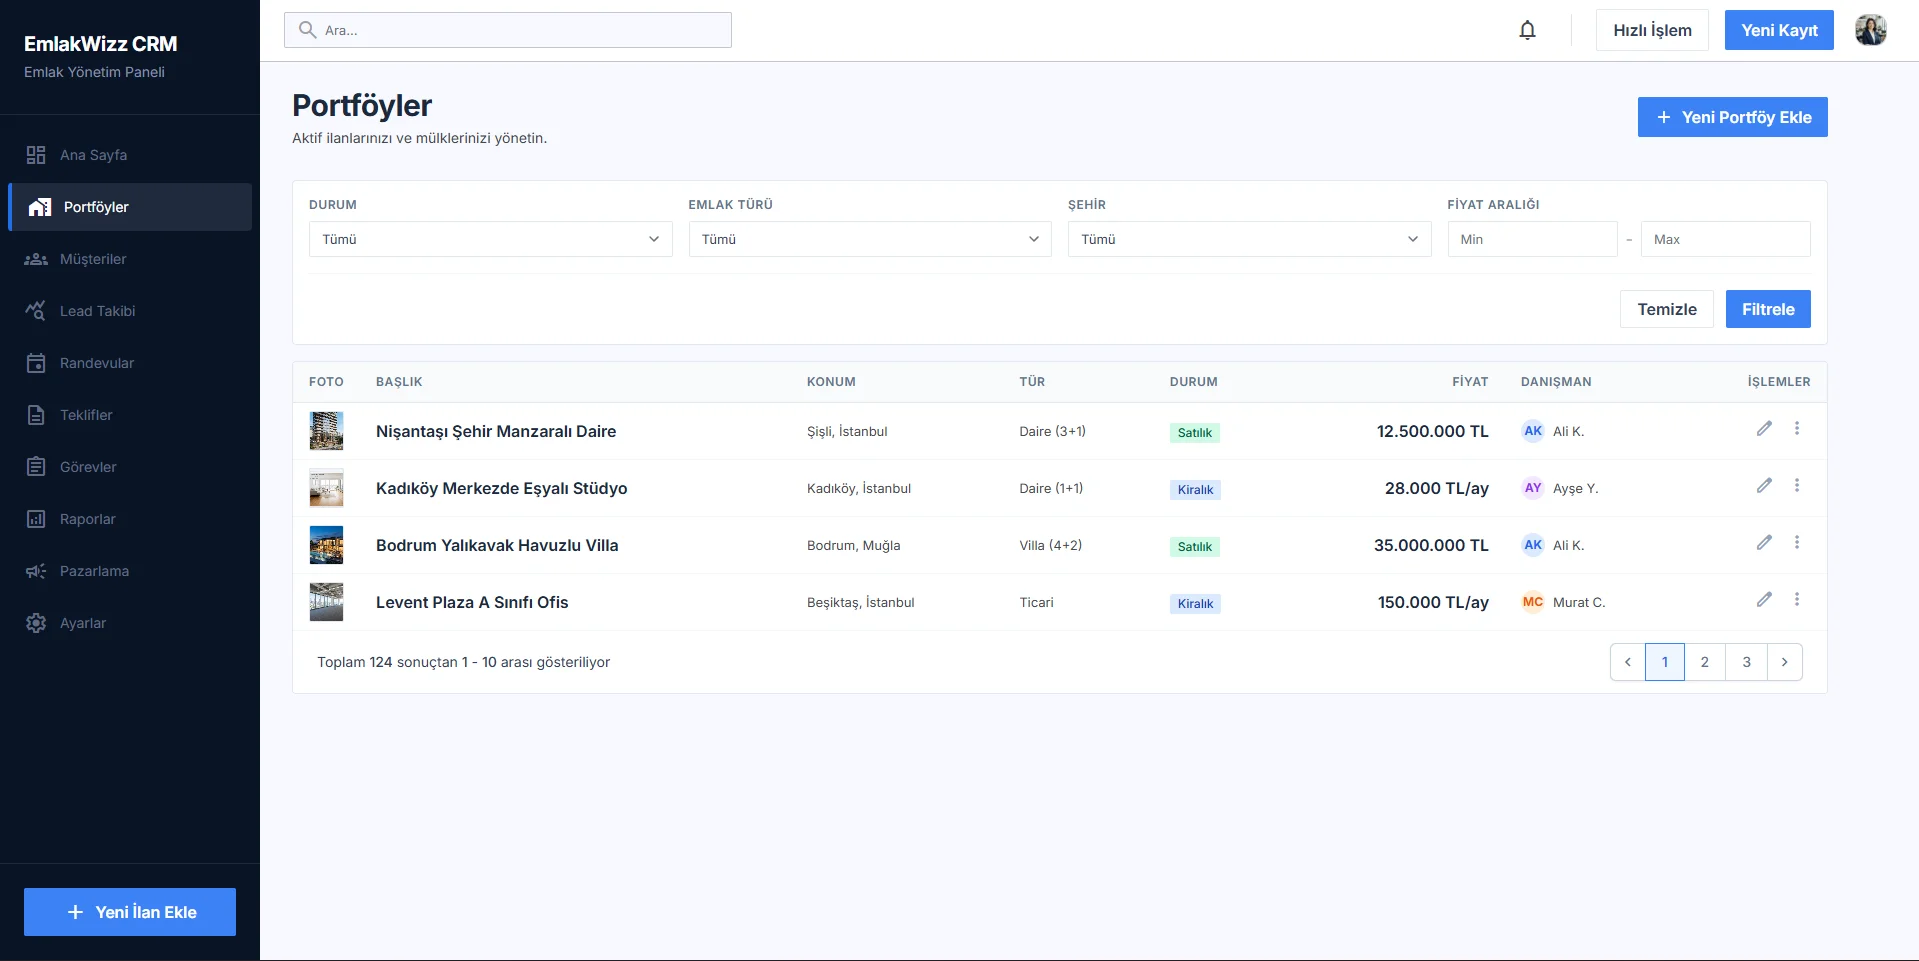Click the Başlık column header

(x=399, y=382)
